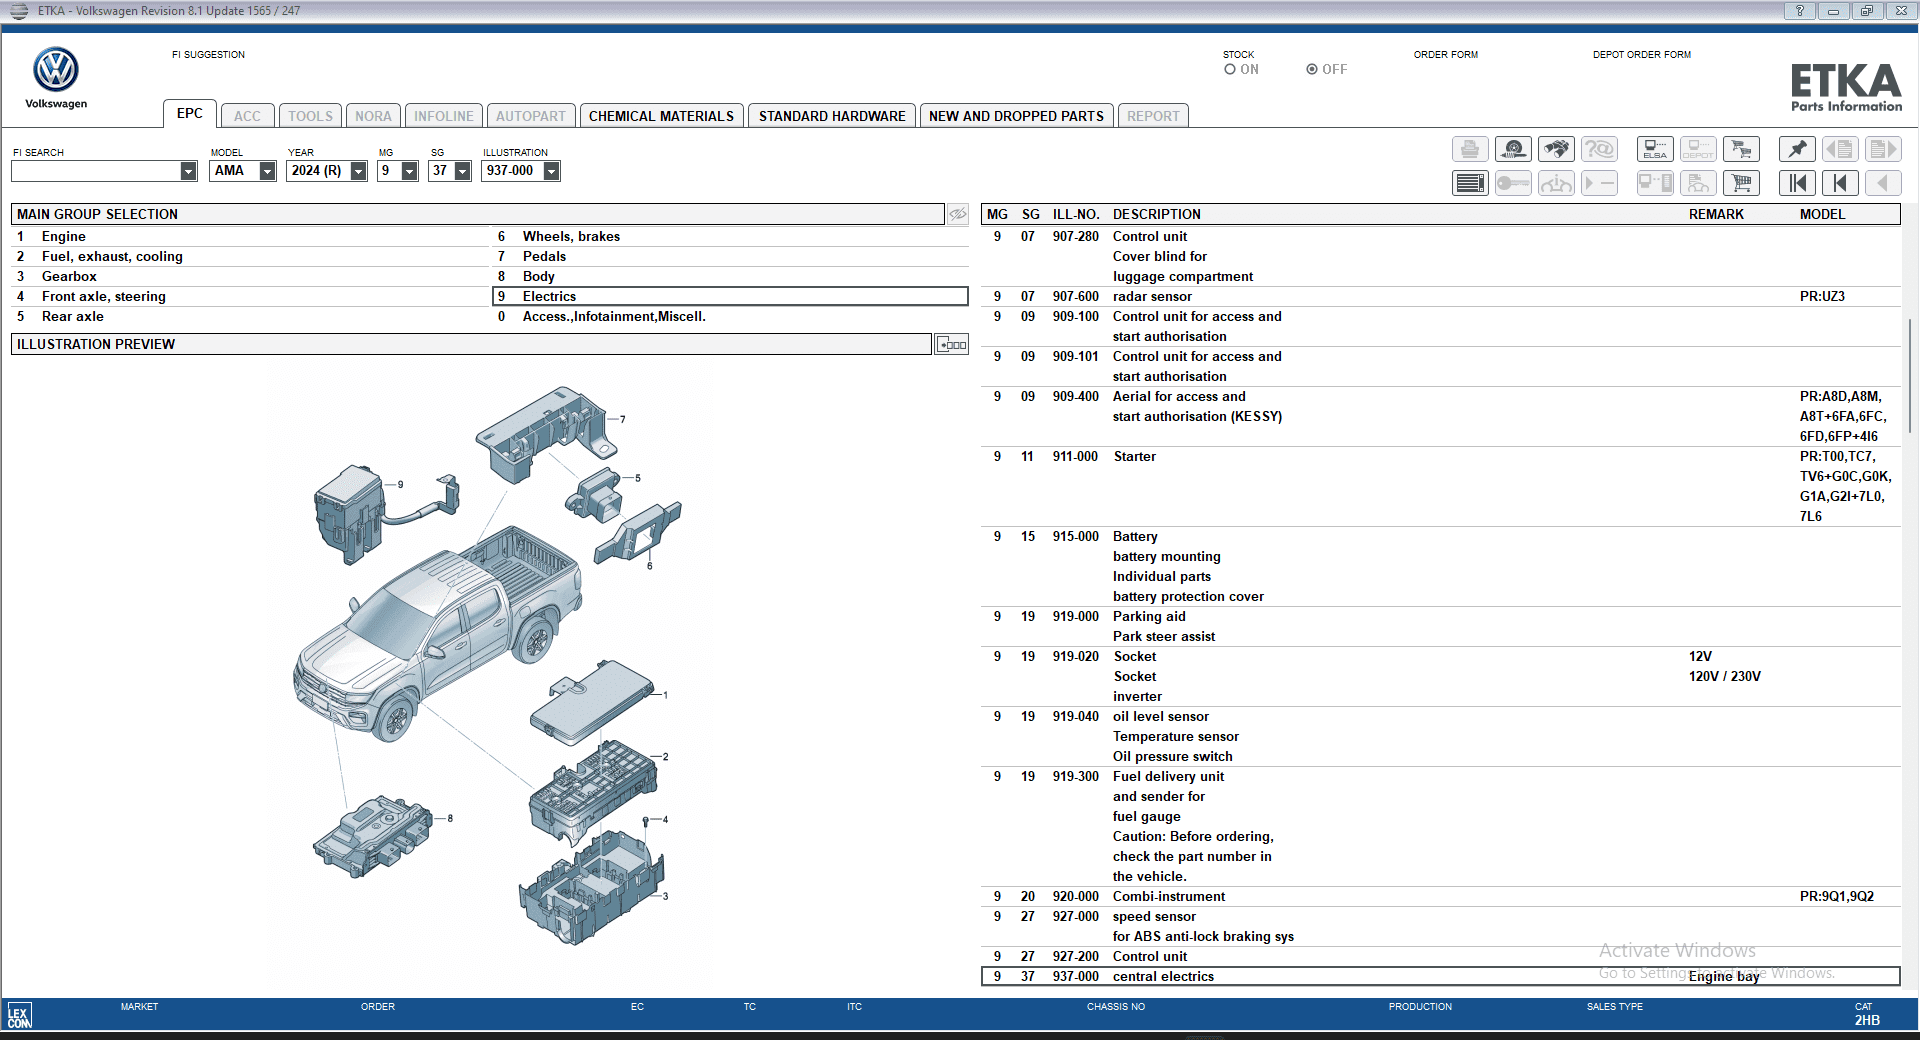The image size is (1920, 1040).
Task: Turn stock display ON
Action: pos(1230,70)
